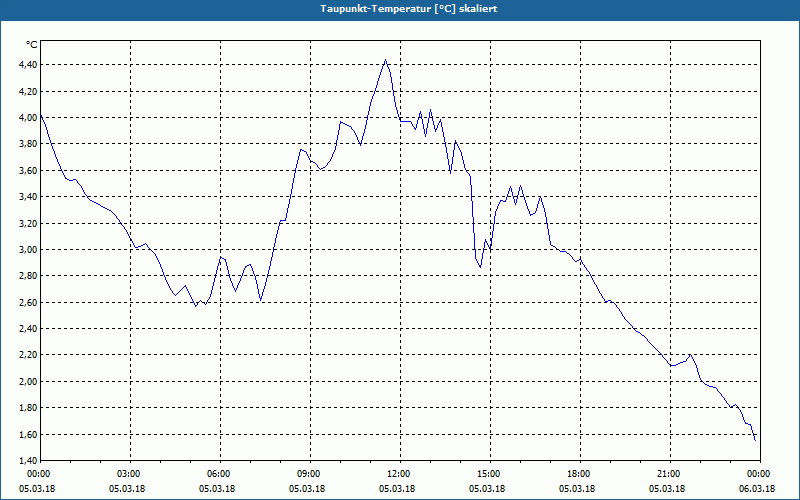This screenshot has width=800, height=500.
Task: Click the 2,80 y-axis label
Action: coord(28,276)
